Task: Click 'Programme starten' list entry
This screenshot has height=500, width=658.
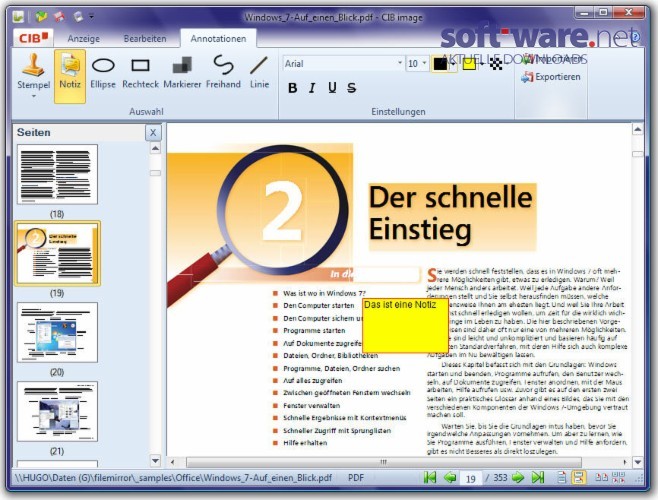Action: tap(314, 331)
